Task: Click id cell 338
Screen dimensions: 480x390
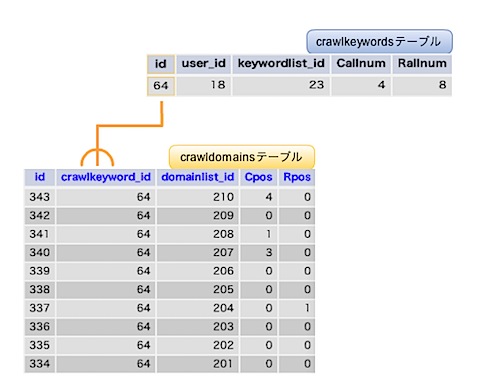Action: click(40, 290)
